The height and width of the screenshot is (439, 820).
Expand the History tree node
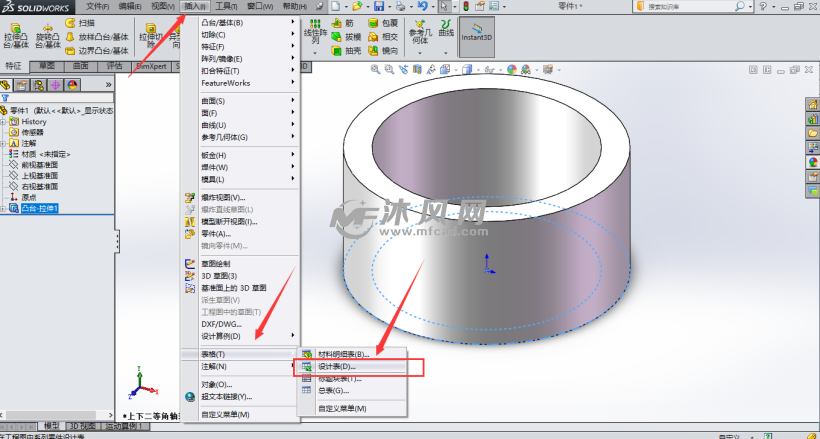(x=3, y=121)
